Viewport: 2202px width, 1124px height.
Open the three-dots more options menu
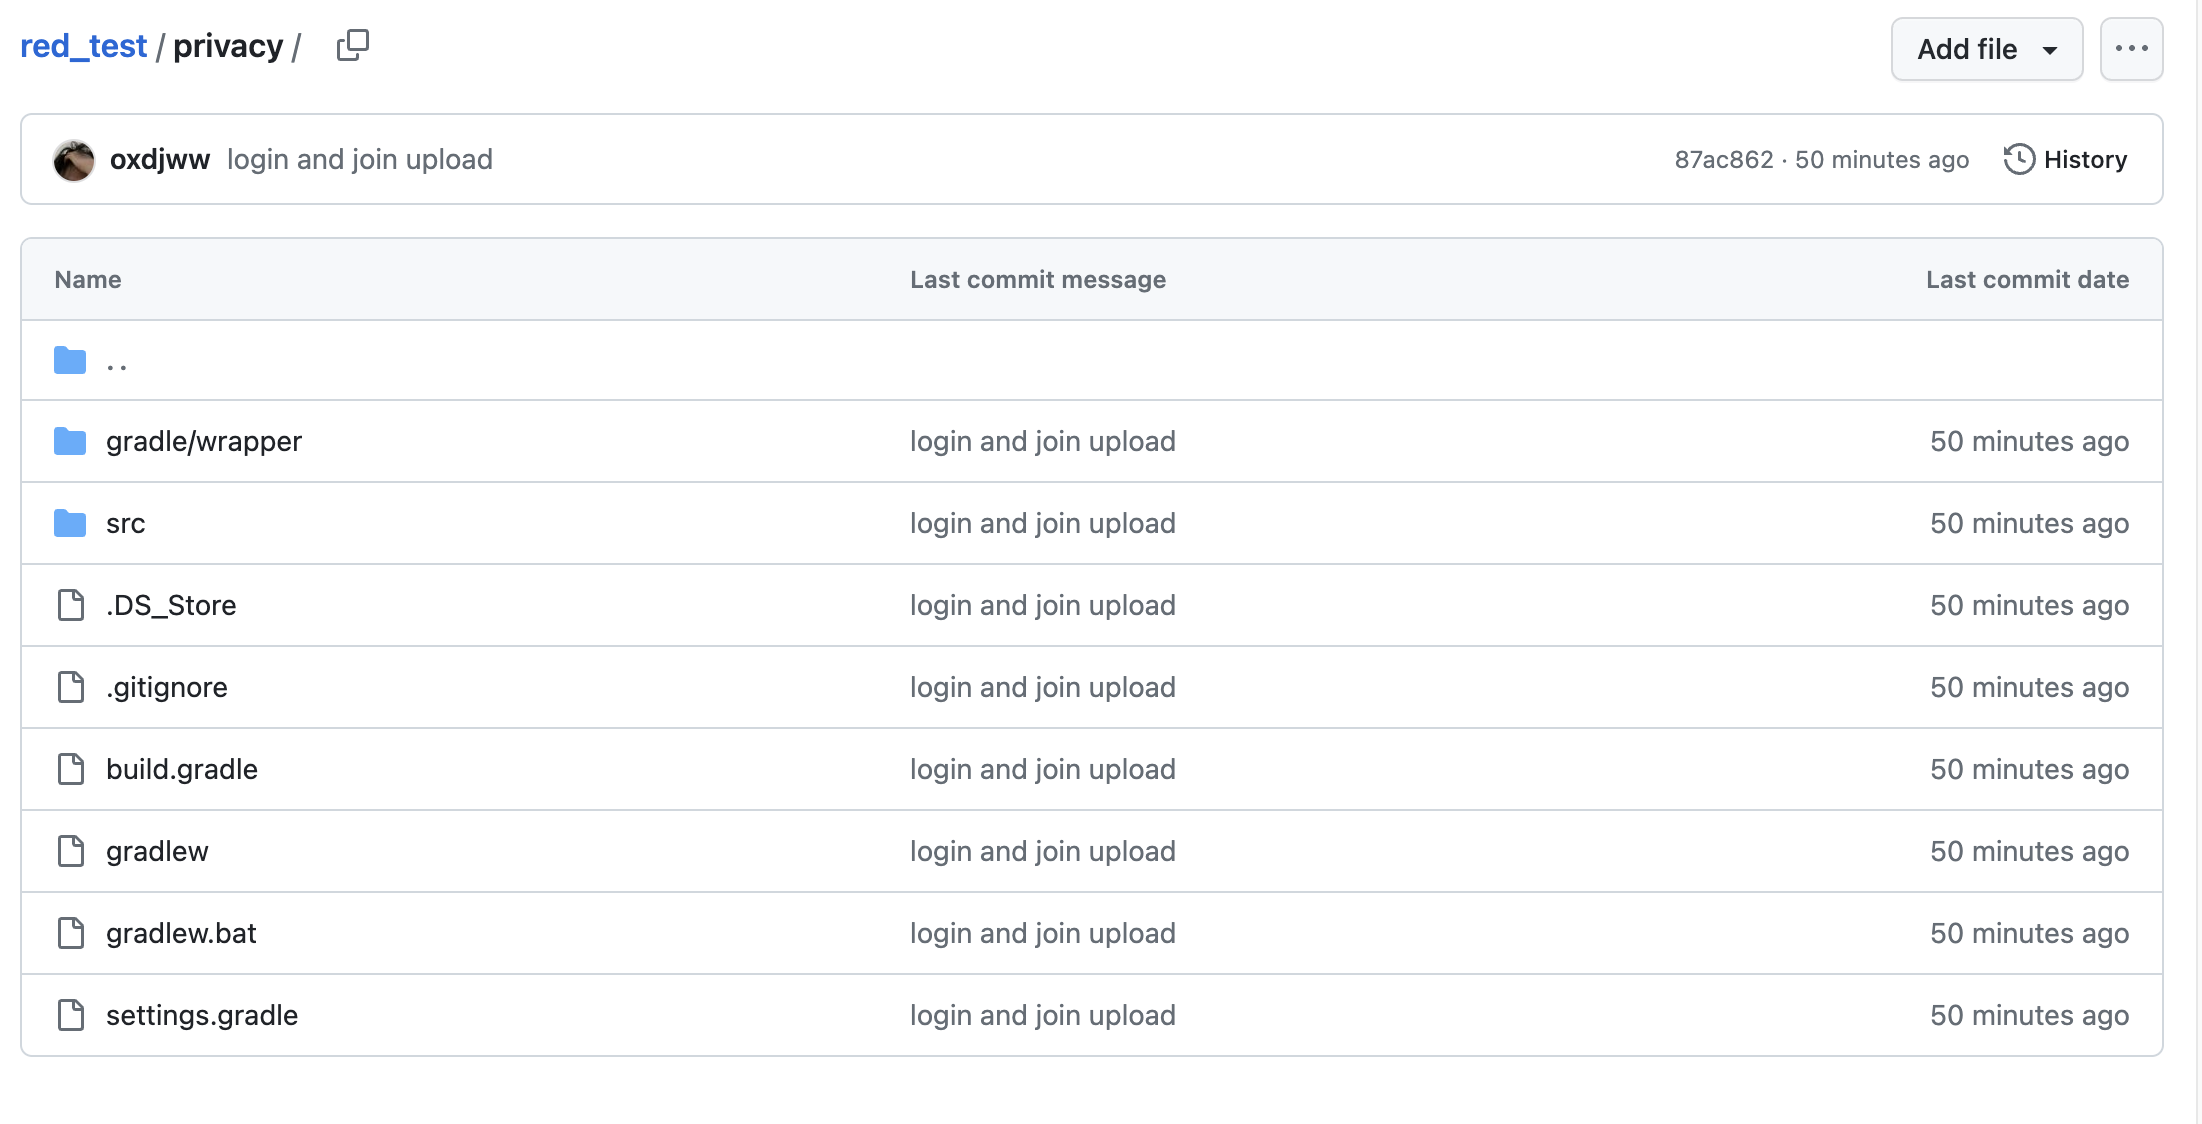2131,49
